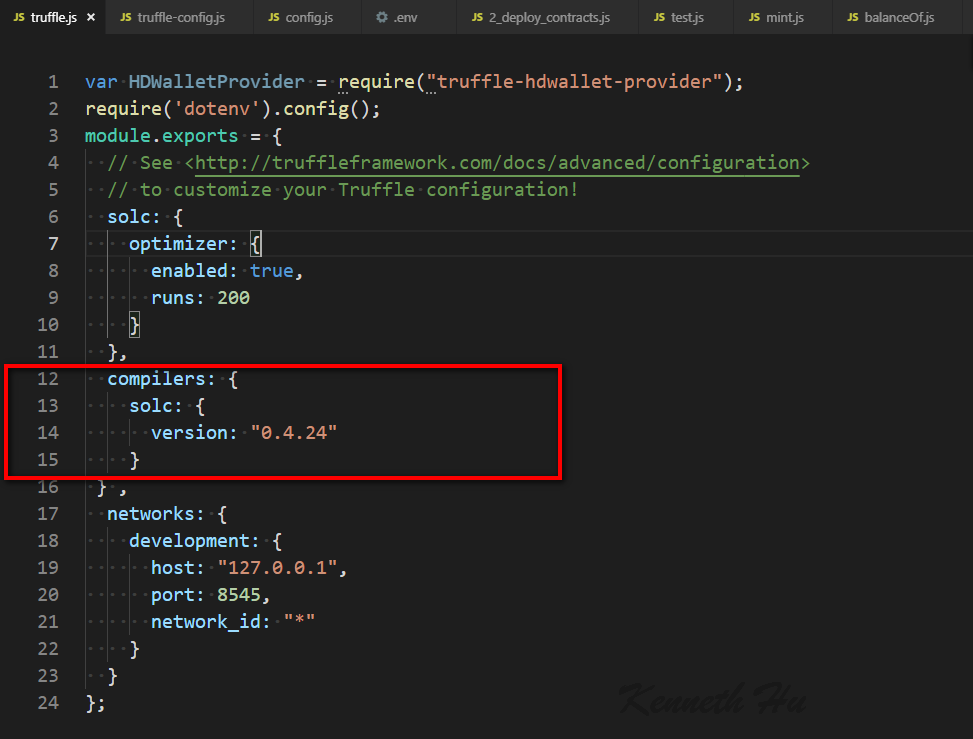Image resolution: width=973 pixels, height=739 pixels.
Task: Click line number 24 in the gutter
Action: 48,702
